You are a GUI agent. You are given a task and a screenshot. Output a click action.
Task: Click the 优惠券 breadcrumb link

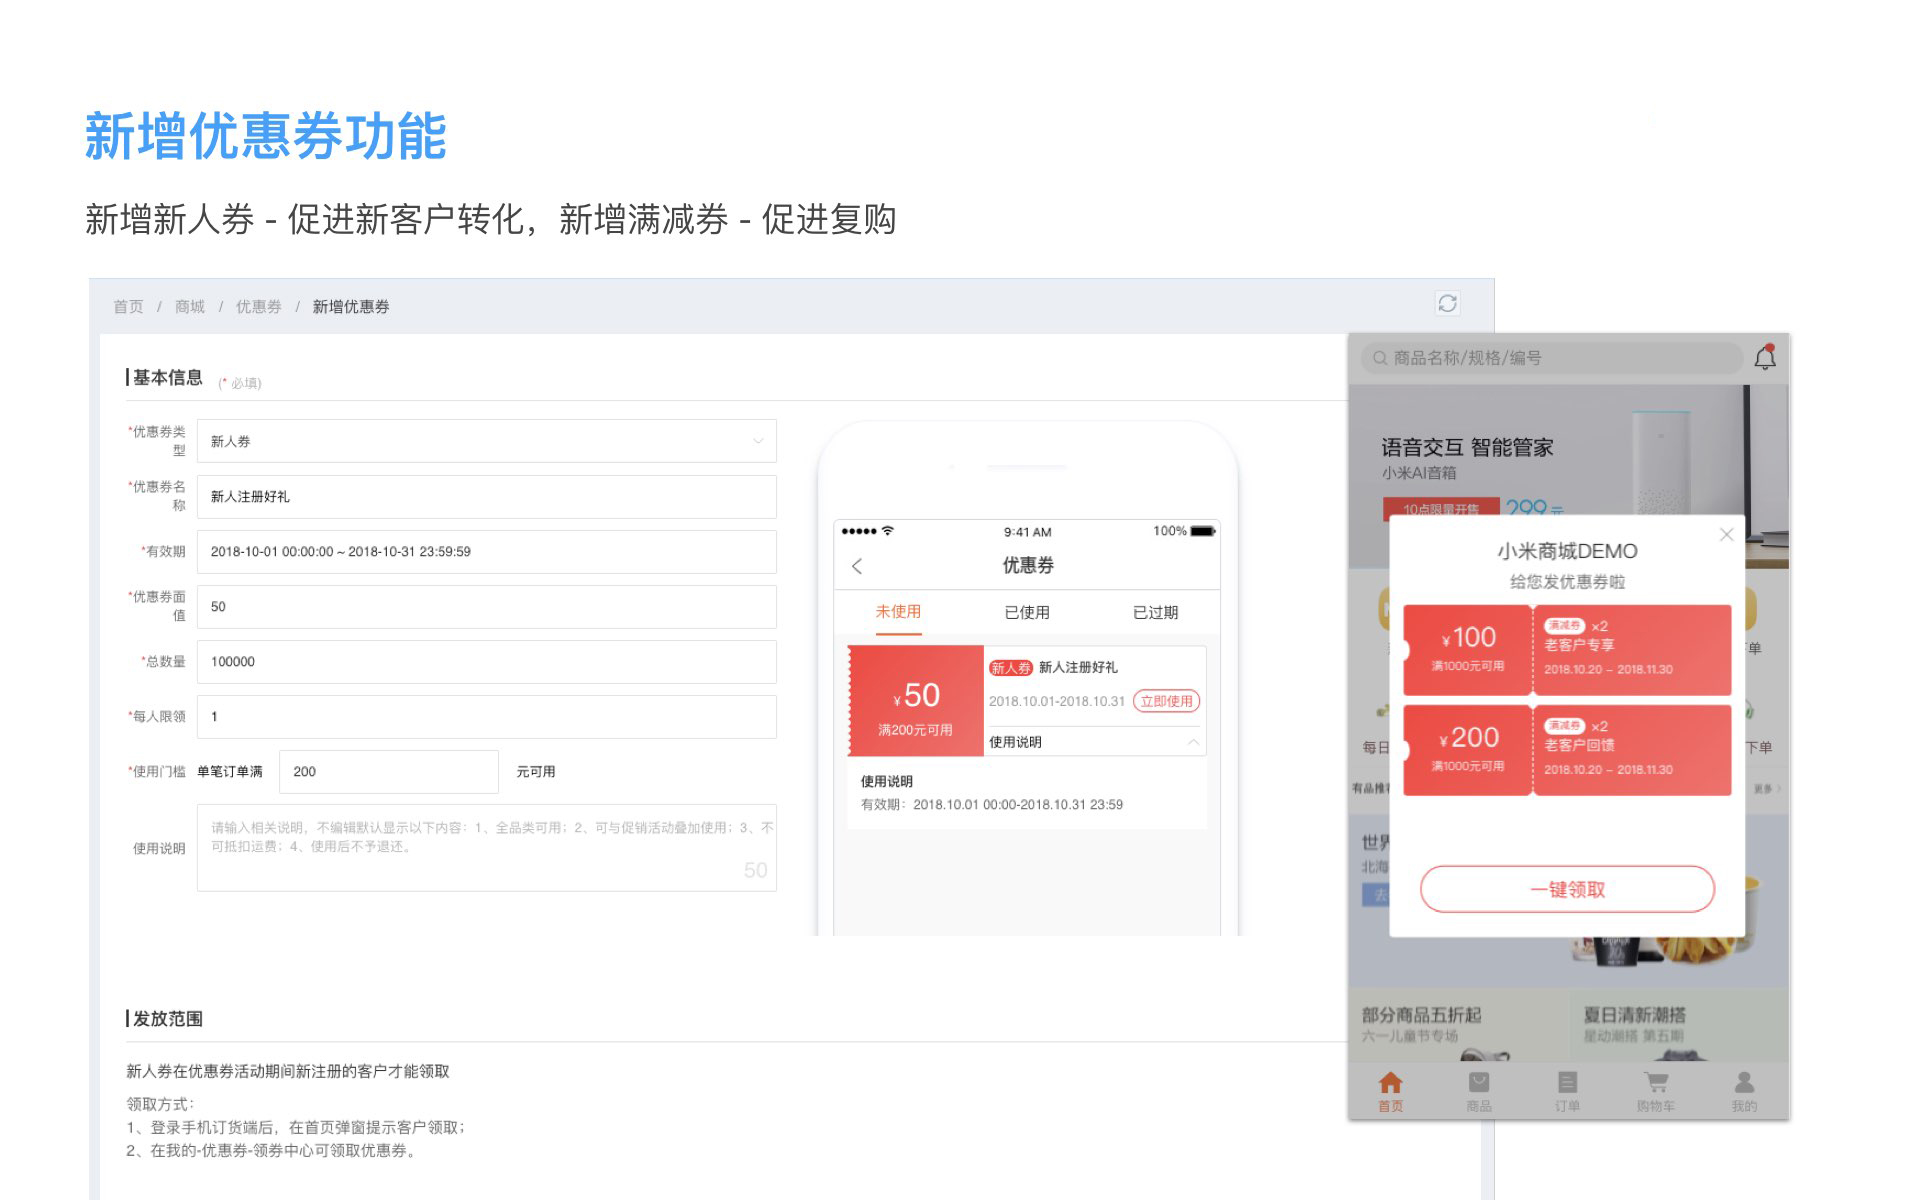(x=258, y=307)
